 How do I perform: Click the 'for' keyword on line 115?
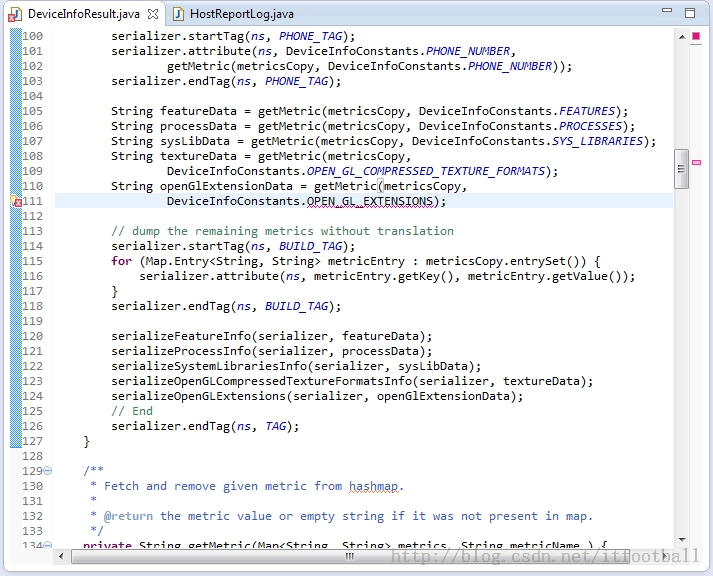point(121,261)
